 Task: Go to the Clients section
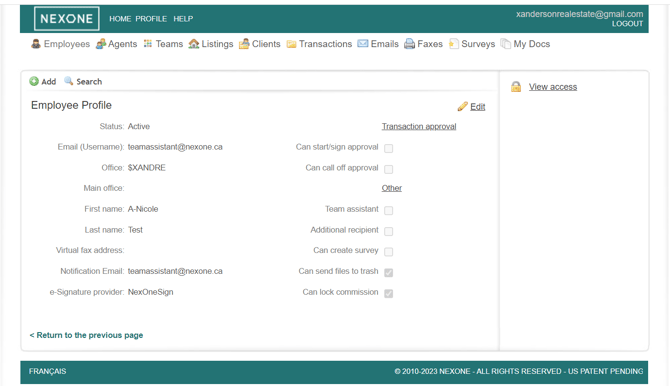(x=266, y=44)
